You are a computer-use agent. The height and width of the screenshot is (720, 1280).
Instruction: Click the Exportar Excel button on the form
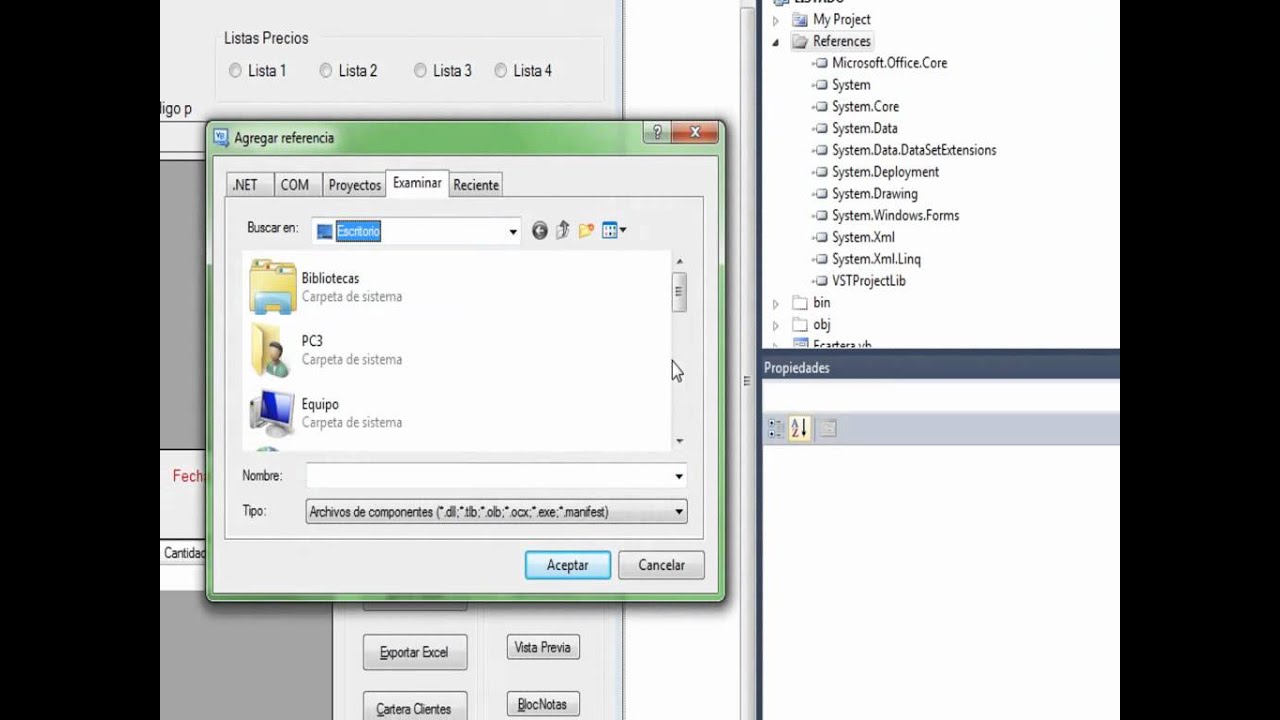(x=414, y=652)
